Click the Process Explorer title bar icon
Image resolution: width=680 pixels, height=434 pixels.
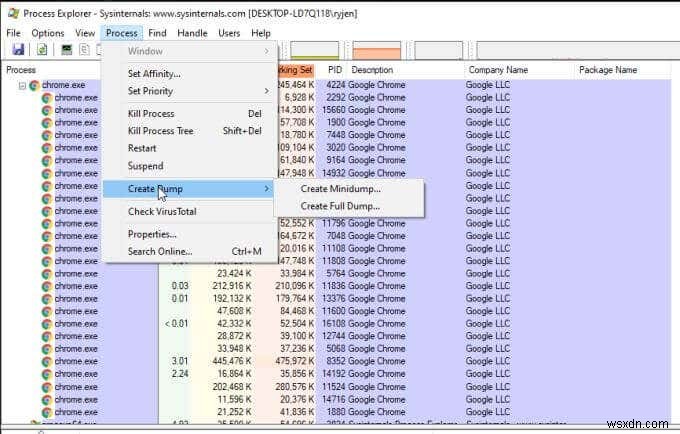pyautogui.click(x=13, y=13)
